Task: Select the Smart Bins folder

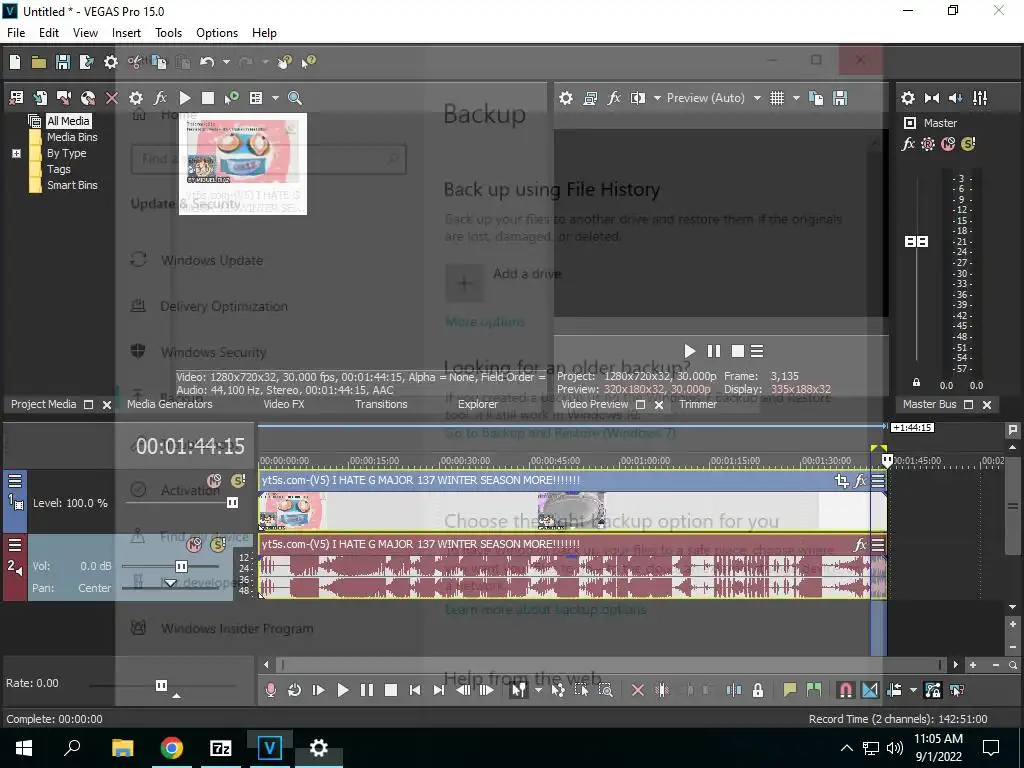Action: click(x=72, y=185)
